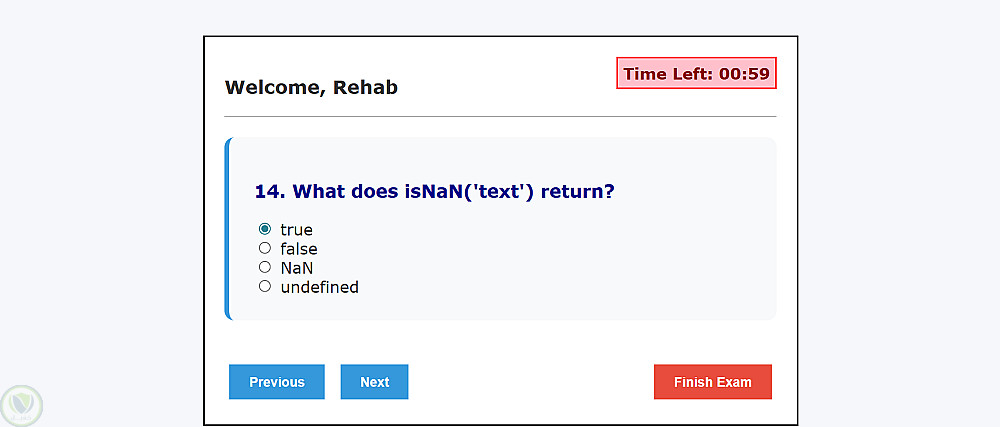This screenshot has height=427, width=1000.
Task: Choose the "false" radio button
Action: [265, 248]
